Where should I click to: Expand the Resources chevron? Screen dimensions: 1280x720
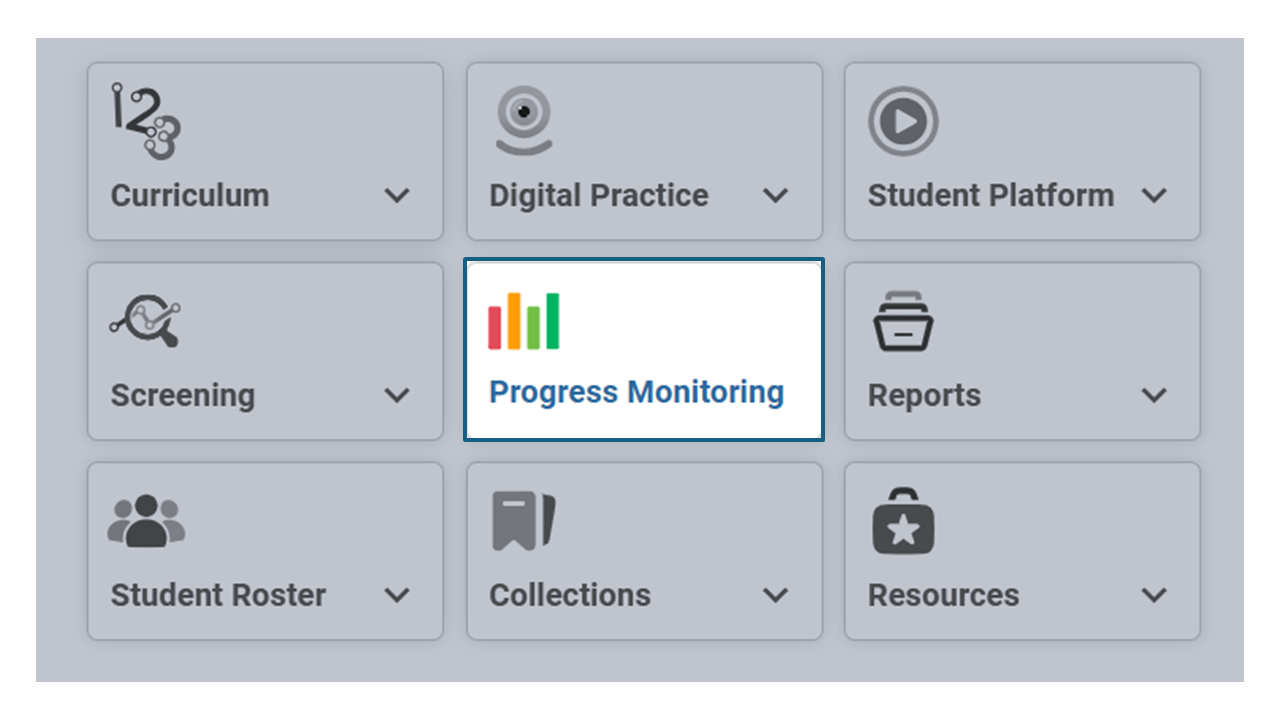coord(1154,596)
